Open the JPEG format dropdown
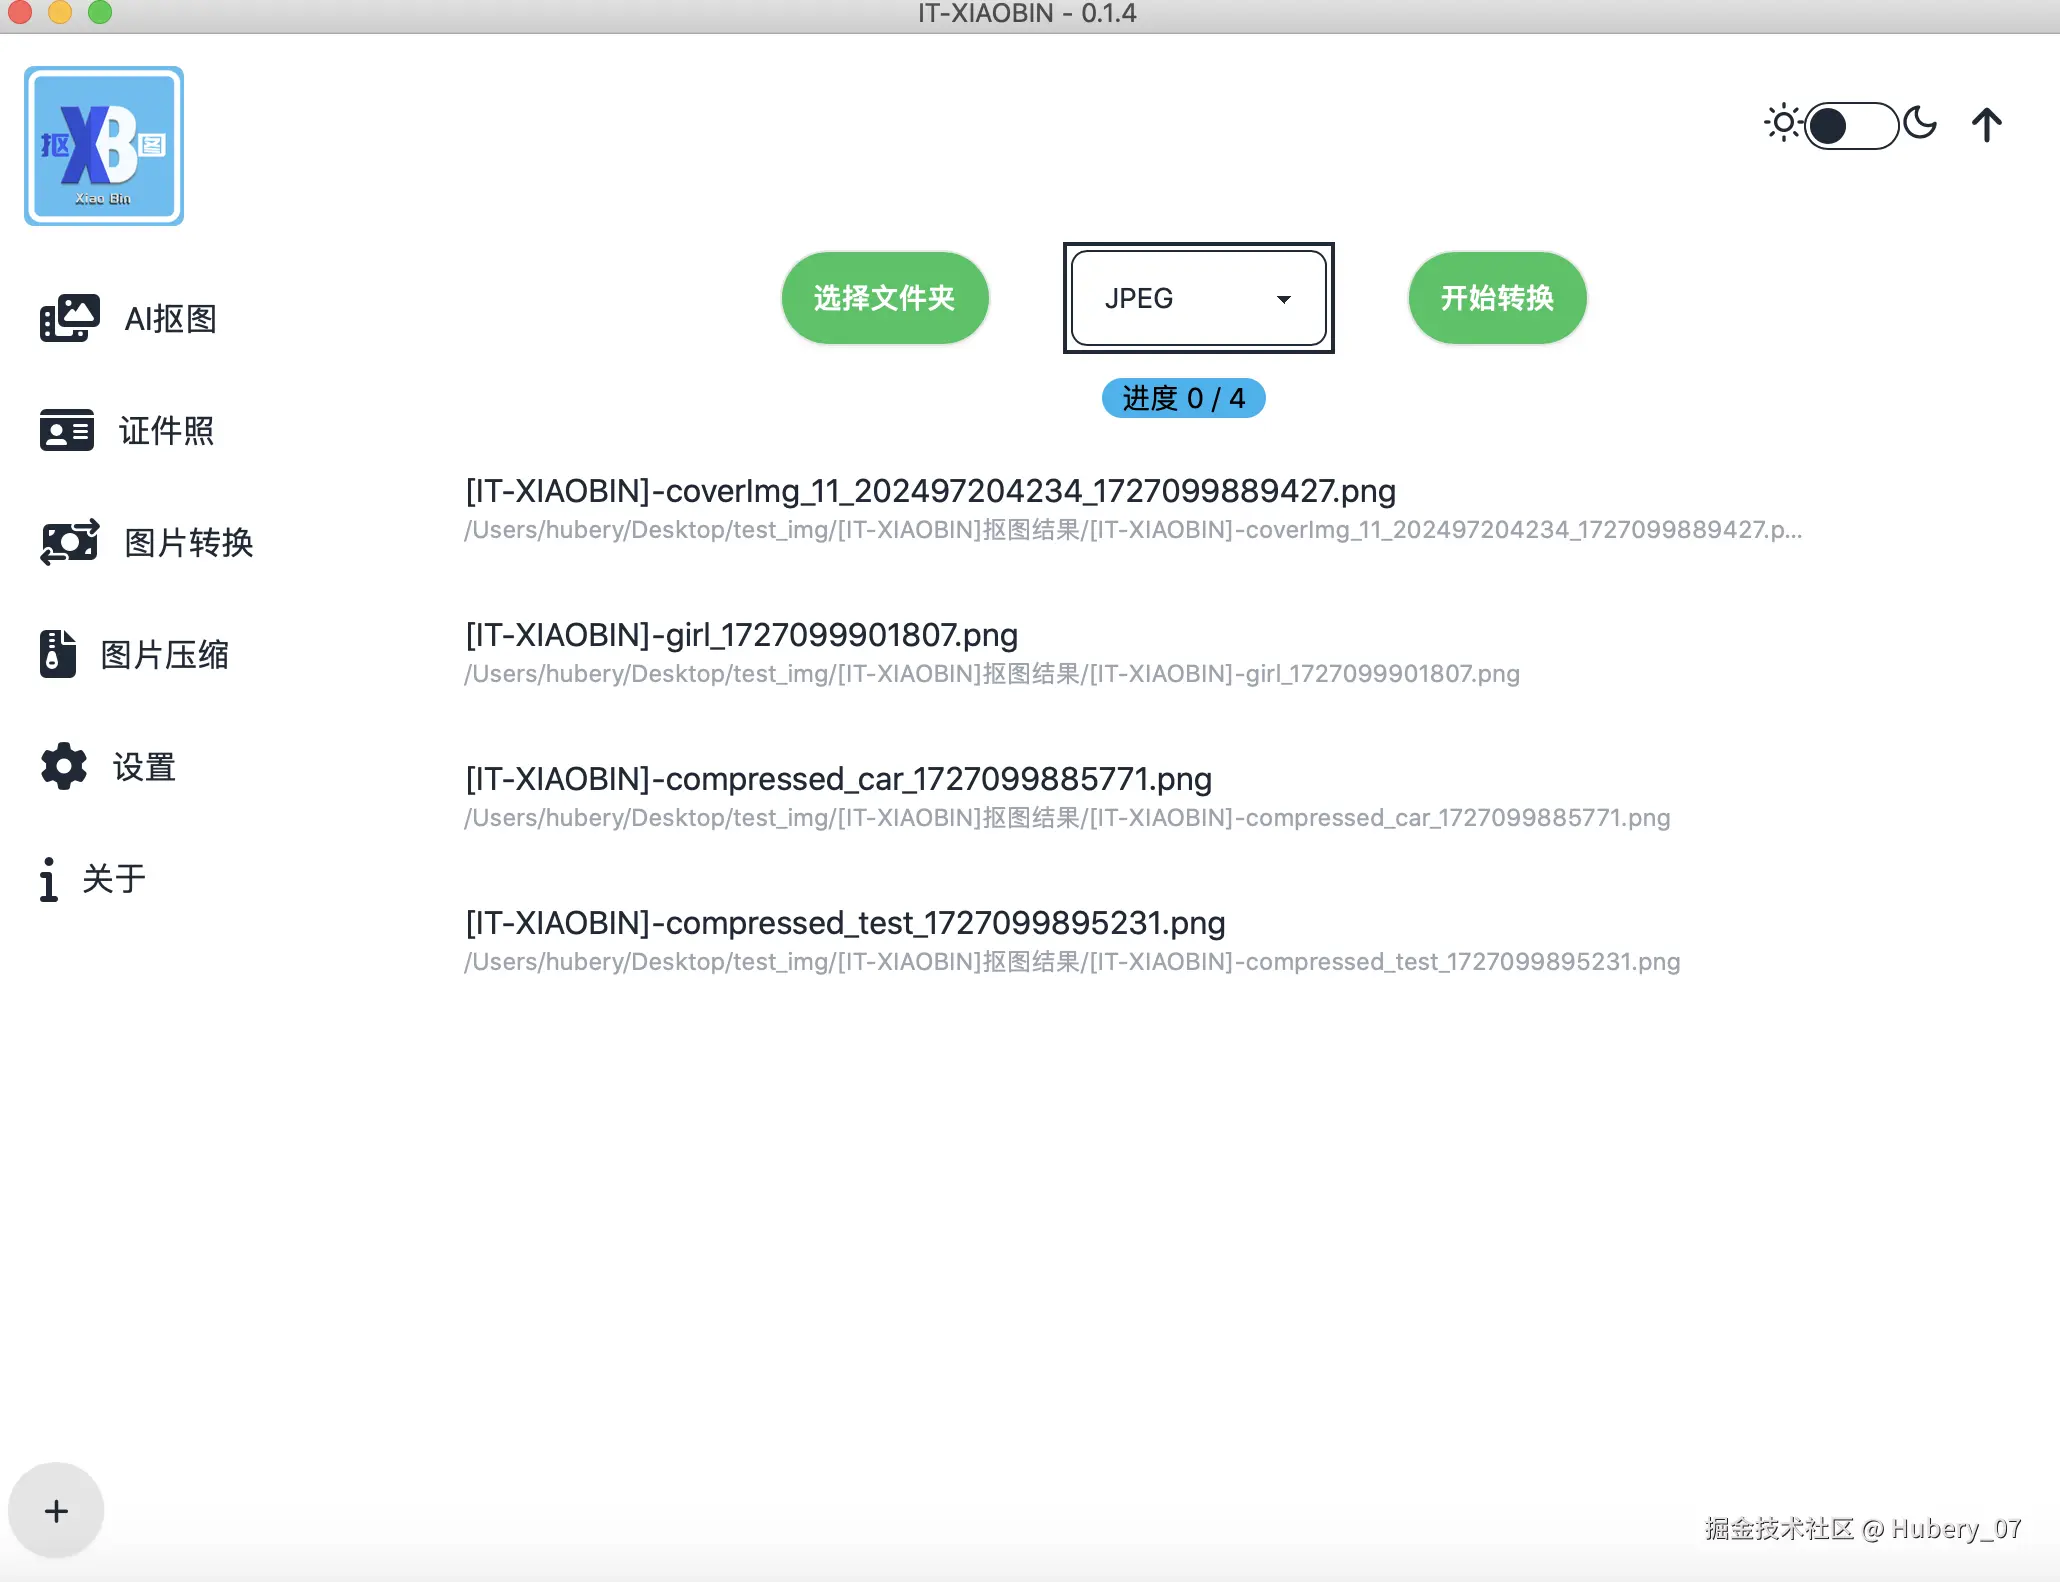Screen dimensions: 2060x1582 coord(1197,298)
